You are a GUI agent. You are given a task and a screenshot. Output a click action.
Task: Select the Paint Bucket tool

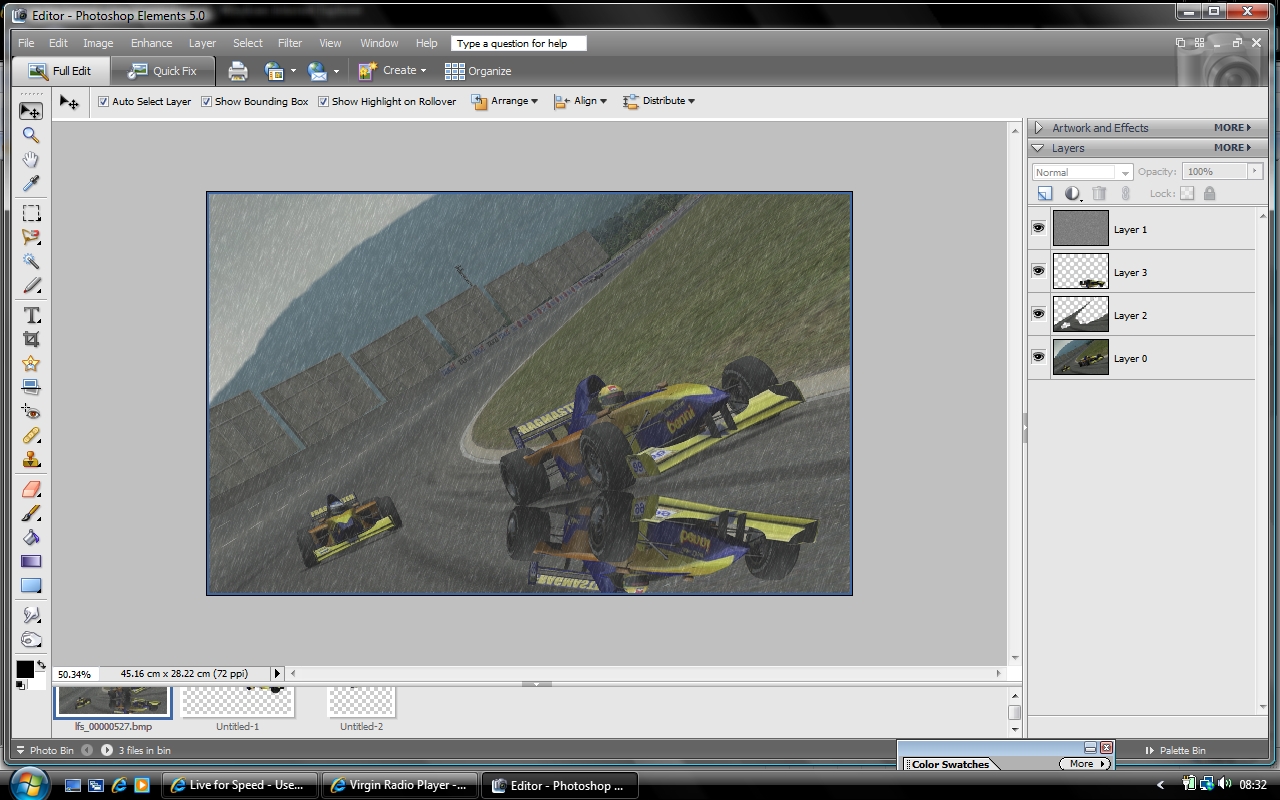31,538
